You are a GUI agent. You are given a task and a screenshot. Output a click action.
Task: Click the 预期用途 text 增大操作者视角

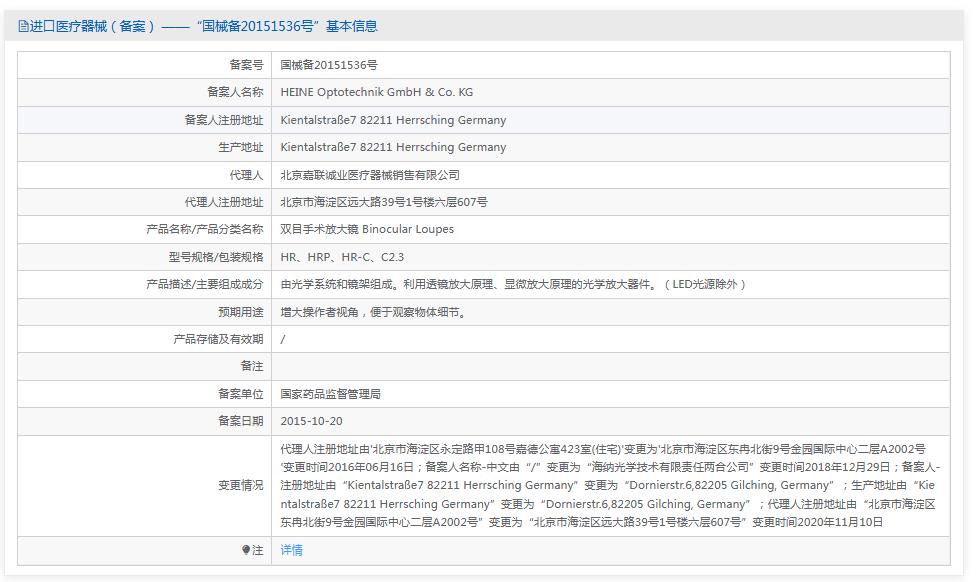[x=373, y=312]
